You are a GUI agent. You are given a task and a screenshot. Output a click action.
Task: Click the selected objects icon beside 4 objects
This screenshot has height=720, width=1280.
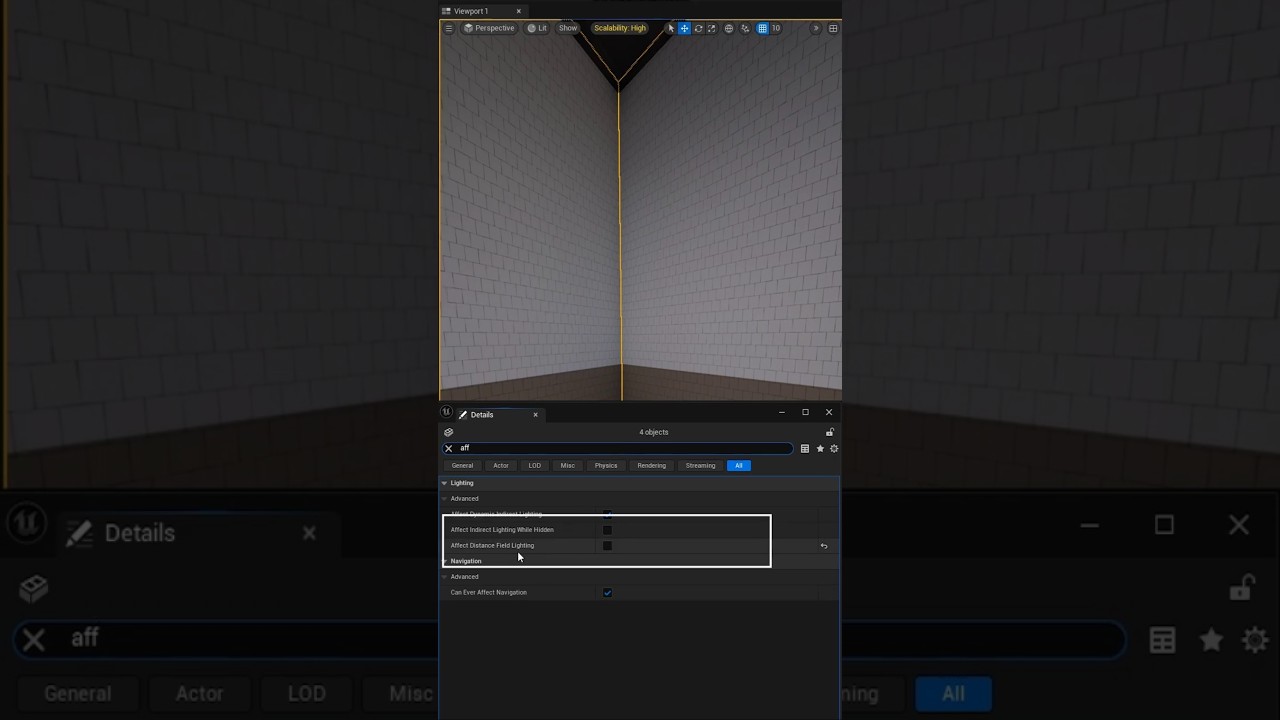click(448, 432)
